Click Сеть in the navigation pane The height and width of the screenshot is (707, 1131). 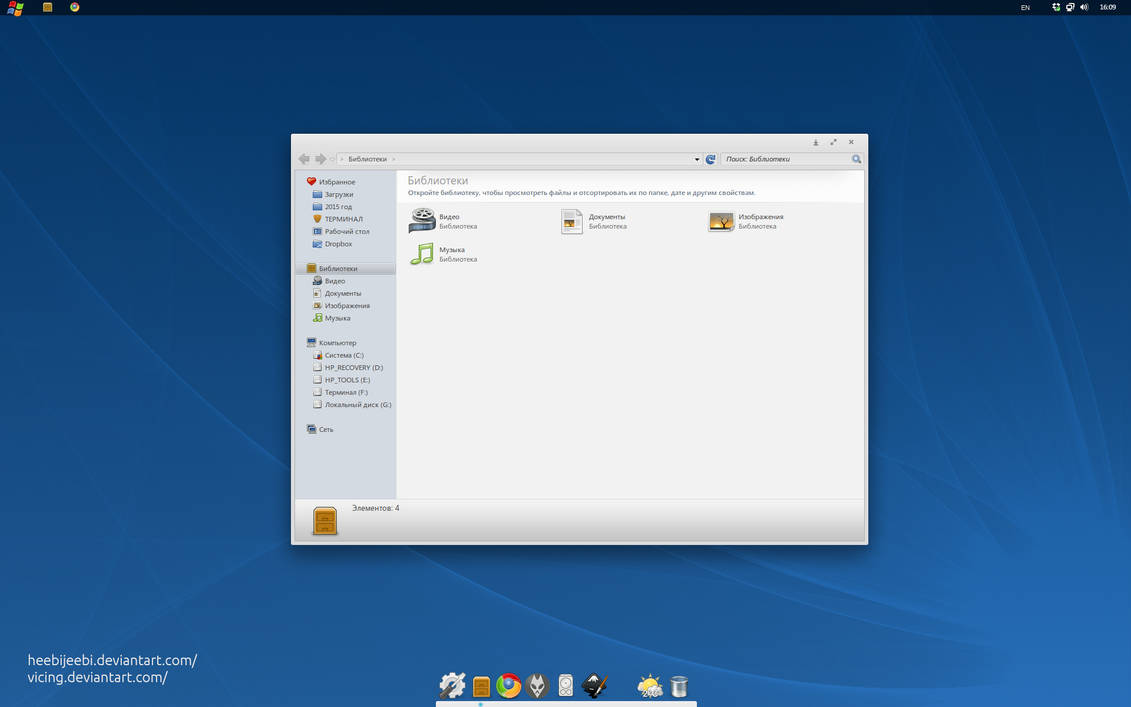tap(326, 429)
